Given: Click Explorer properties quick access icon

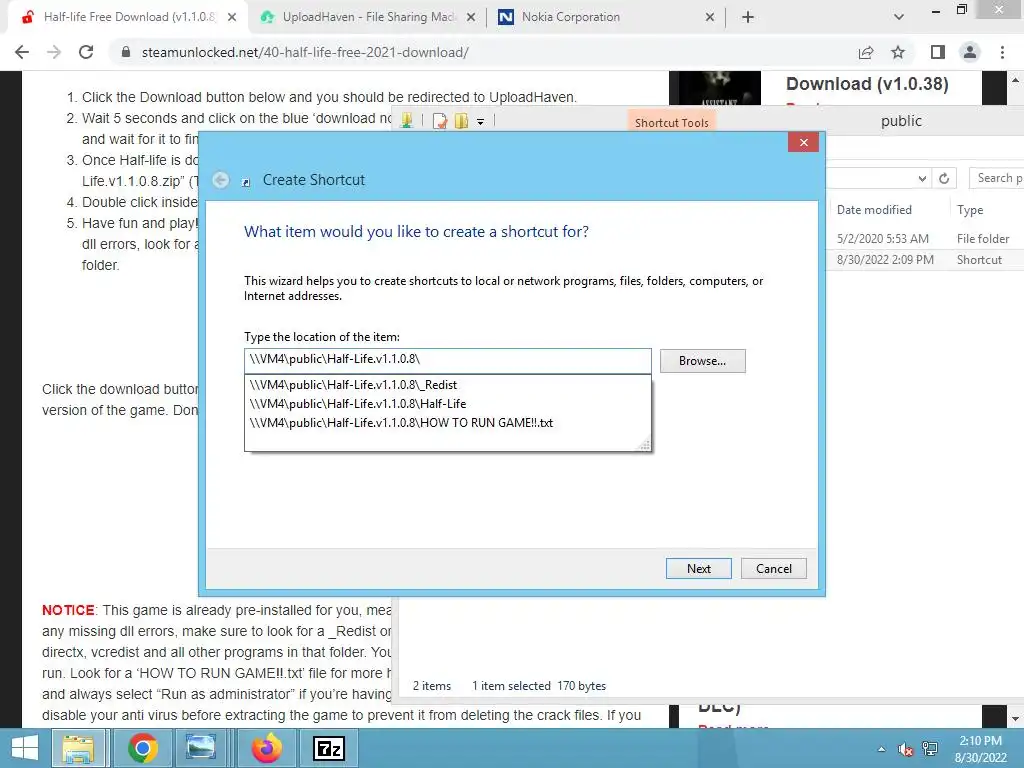Looking at the screenshot, I should (x=440, y=121).
